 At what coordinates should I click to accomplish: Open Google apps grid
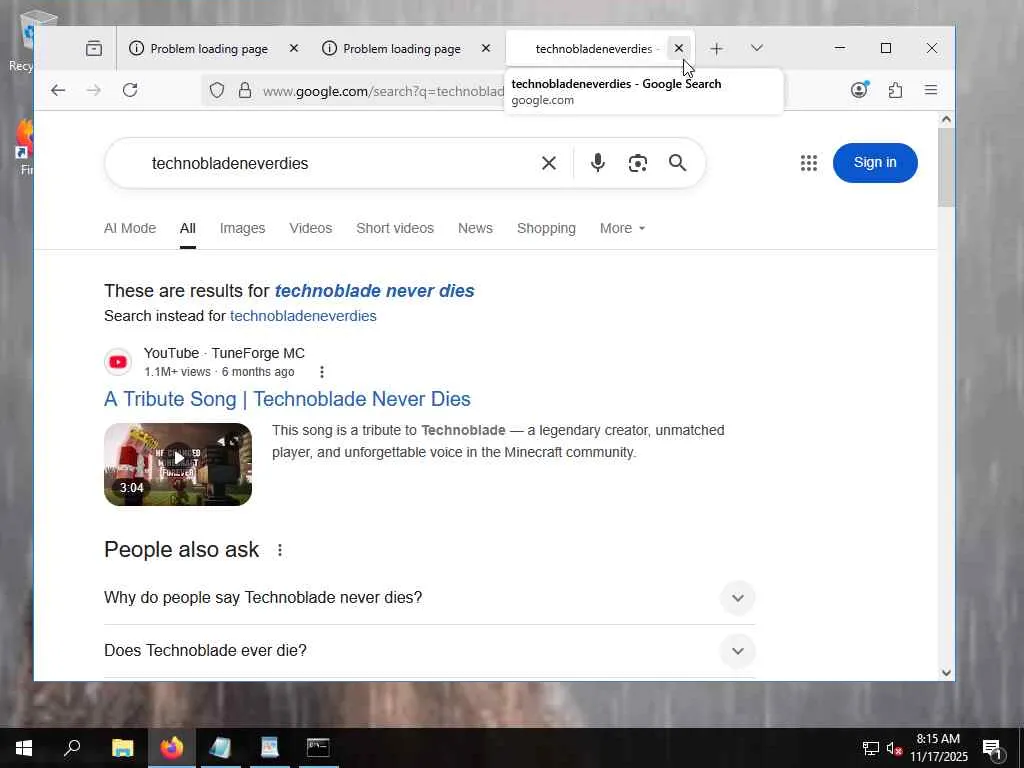pos(809,163)
